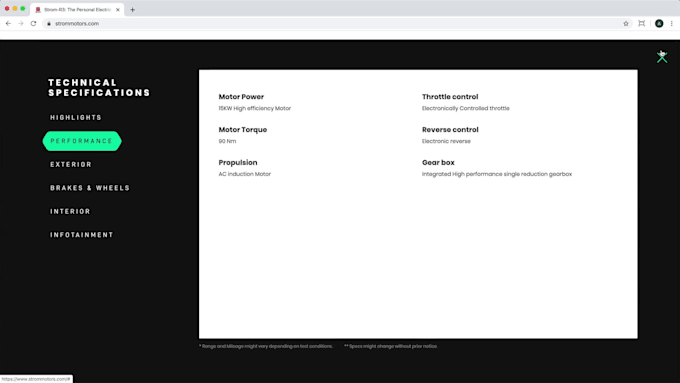The image size is (680, 383).
Task: Click the 'Electronic reverse' text
Action: 446,141
